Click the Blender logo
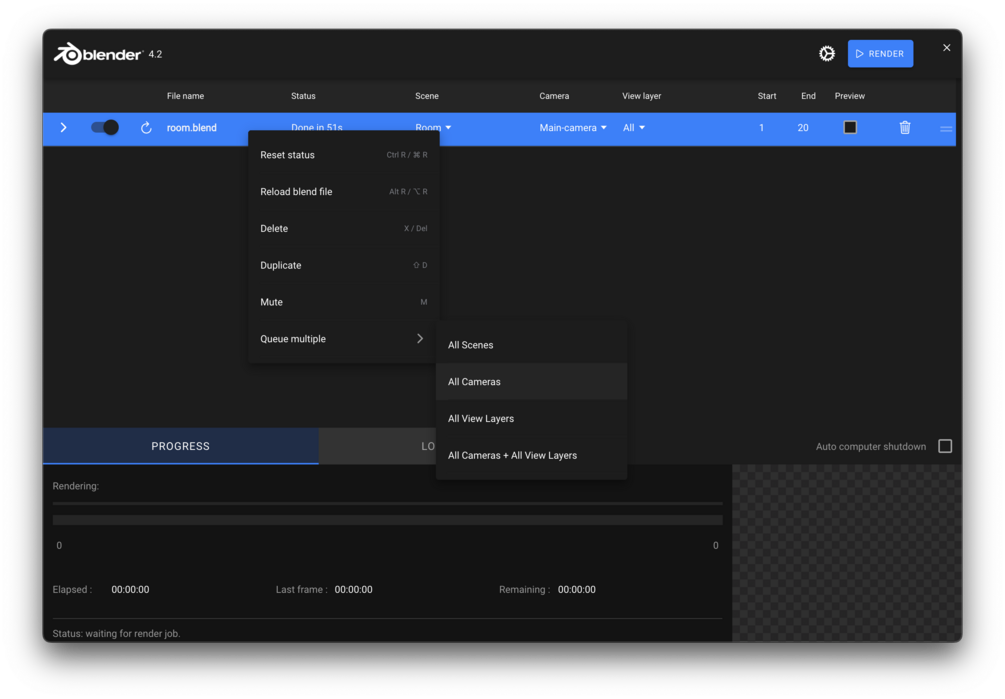This screenshot has height=699, width=1005. coord(98,54)
